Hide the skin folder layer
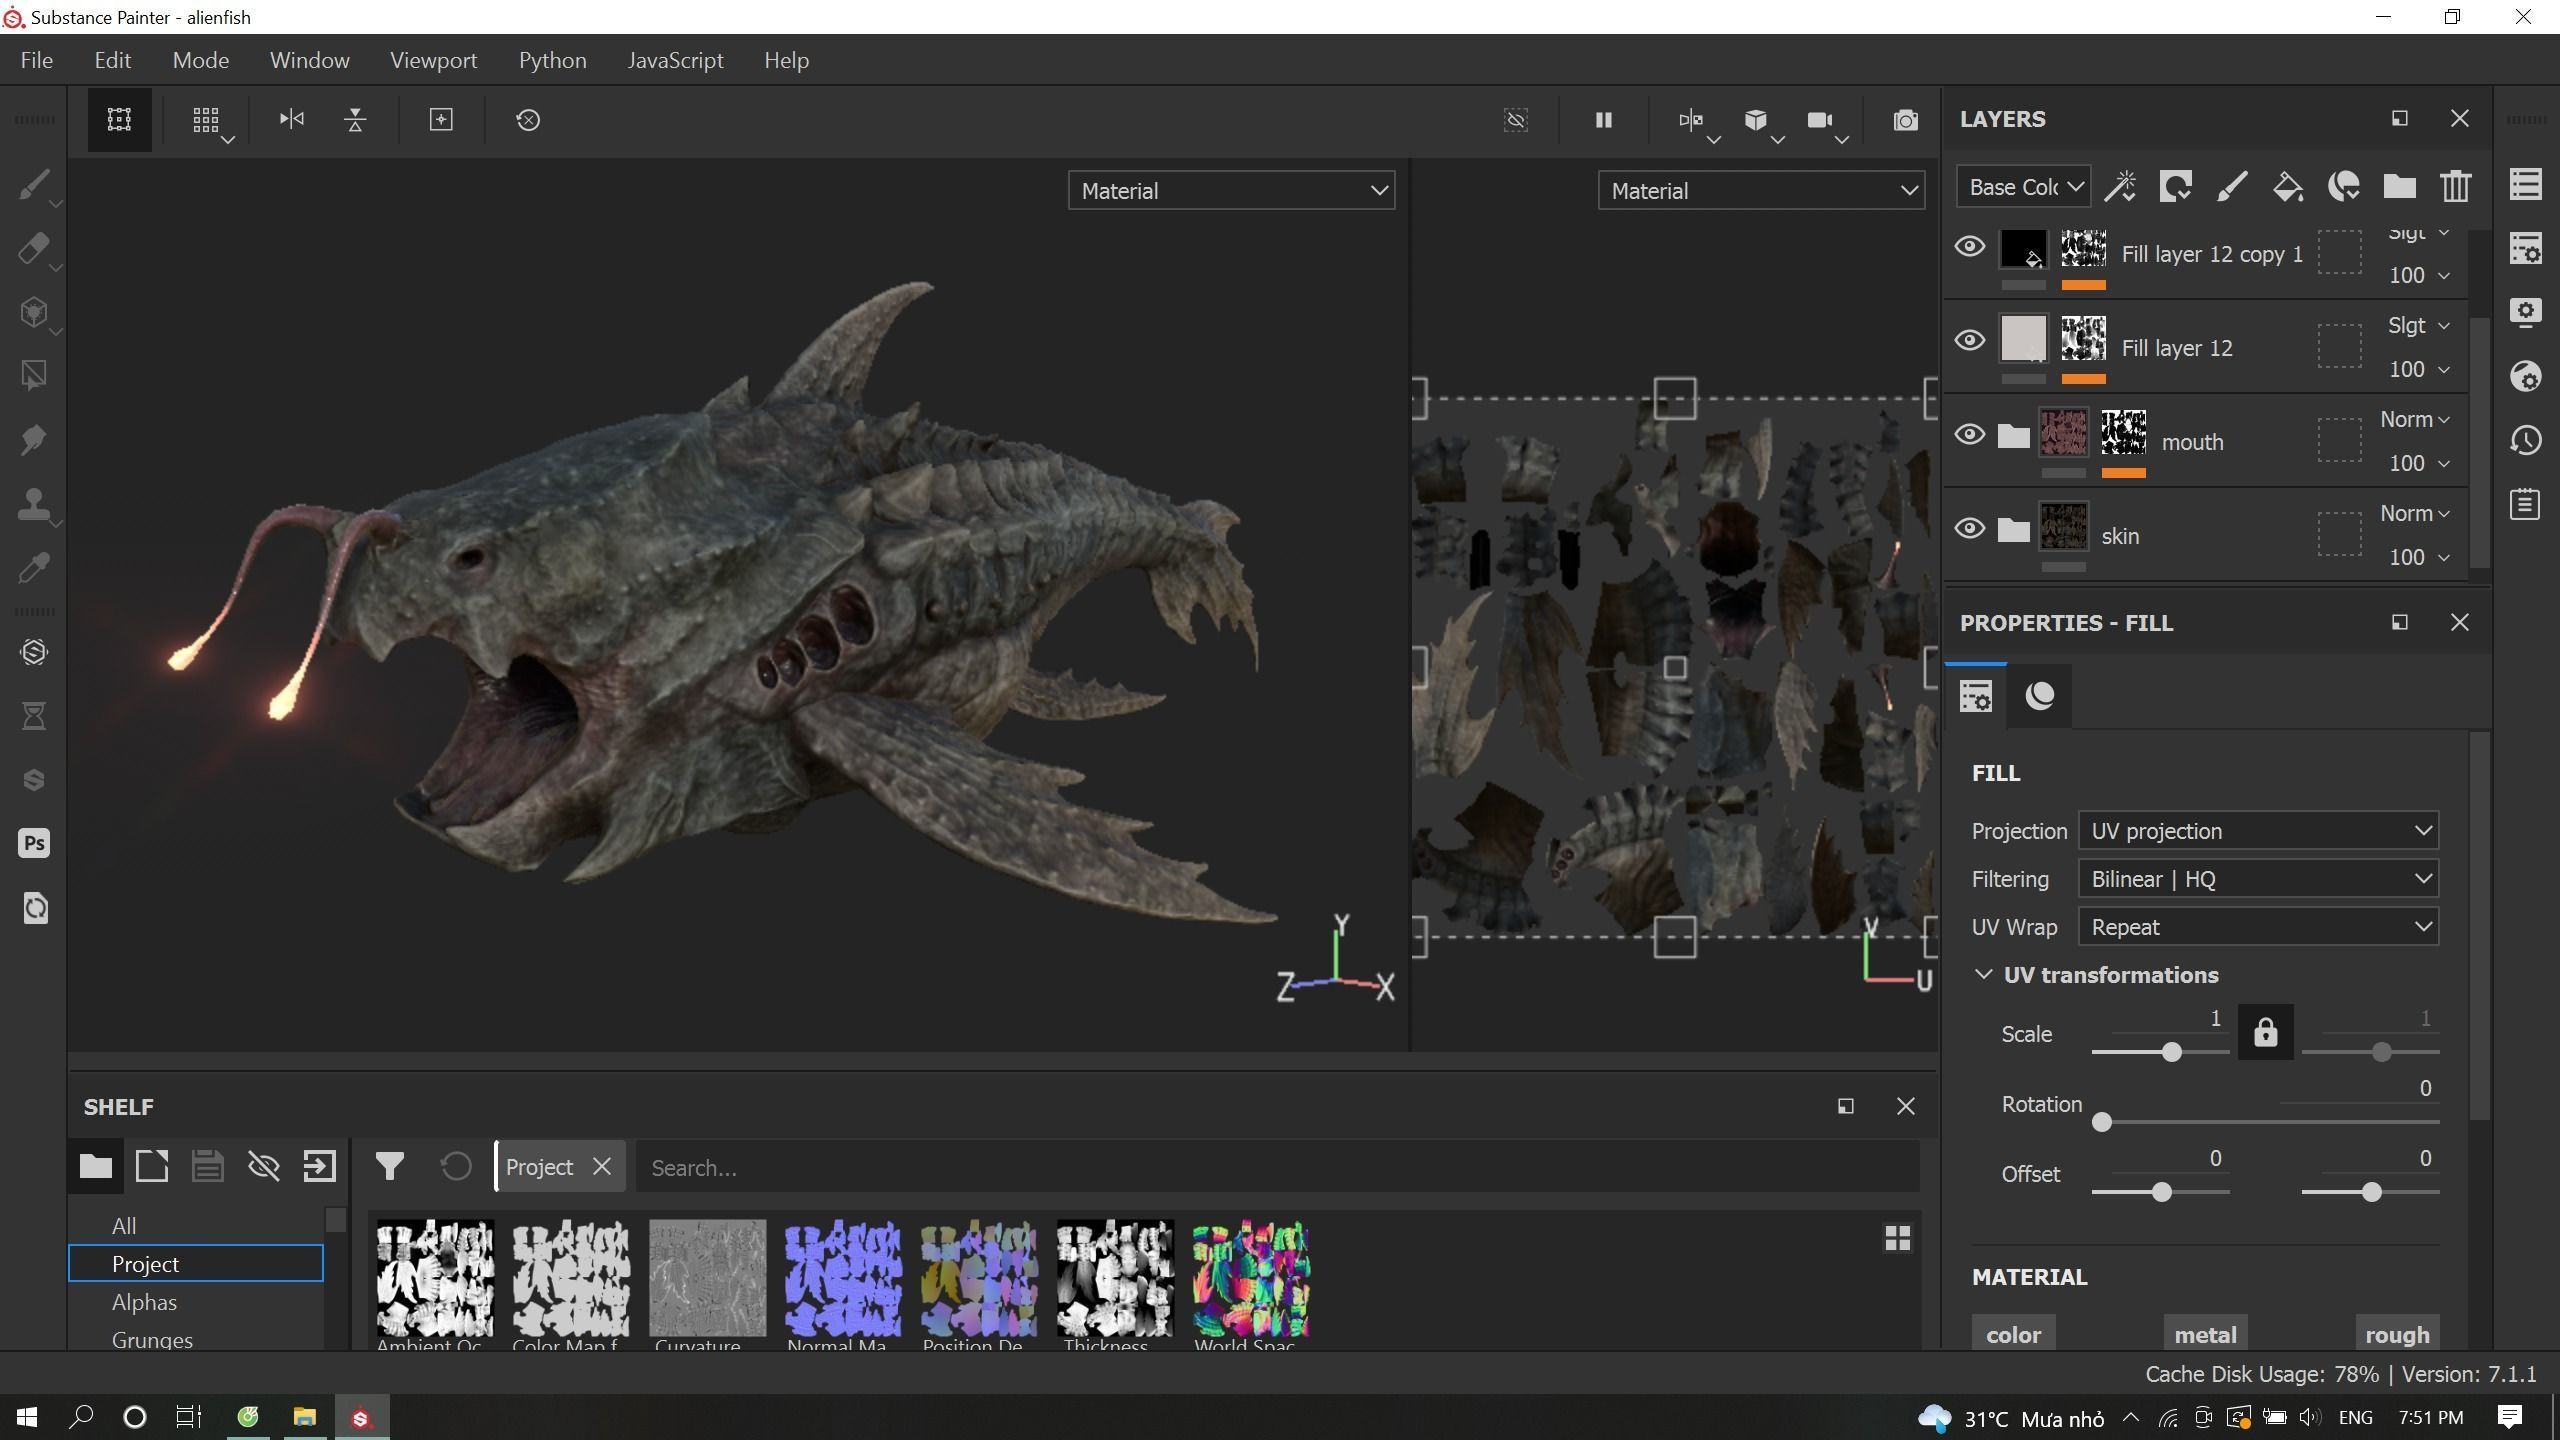Viewport: 2560px width, 1440px height. point(1969,528)
